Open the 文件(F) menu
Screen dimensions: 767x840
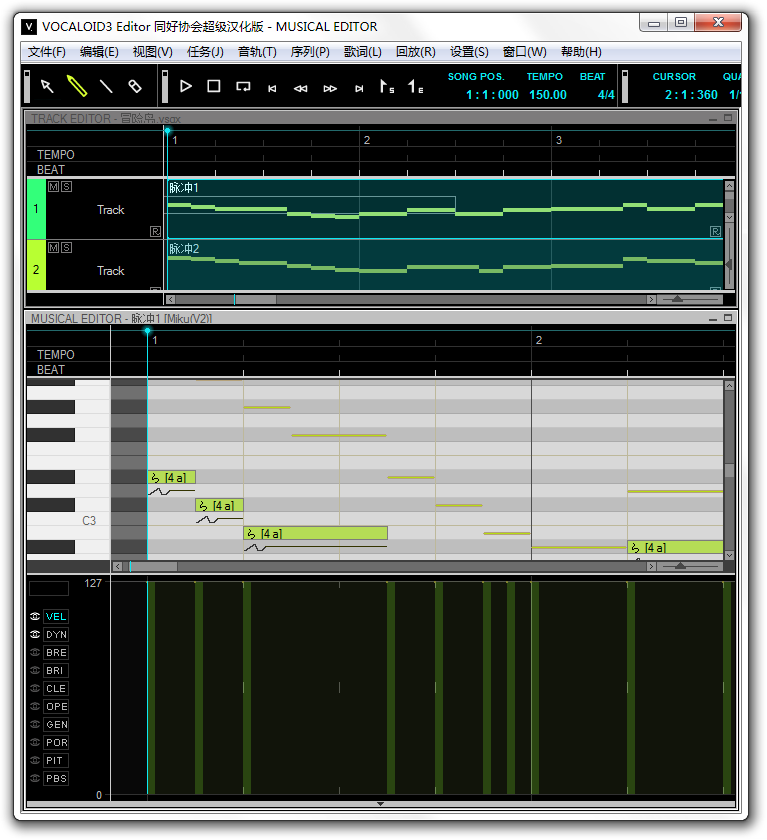point(47,52)
